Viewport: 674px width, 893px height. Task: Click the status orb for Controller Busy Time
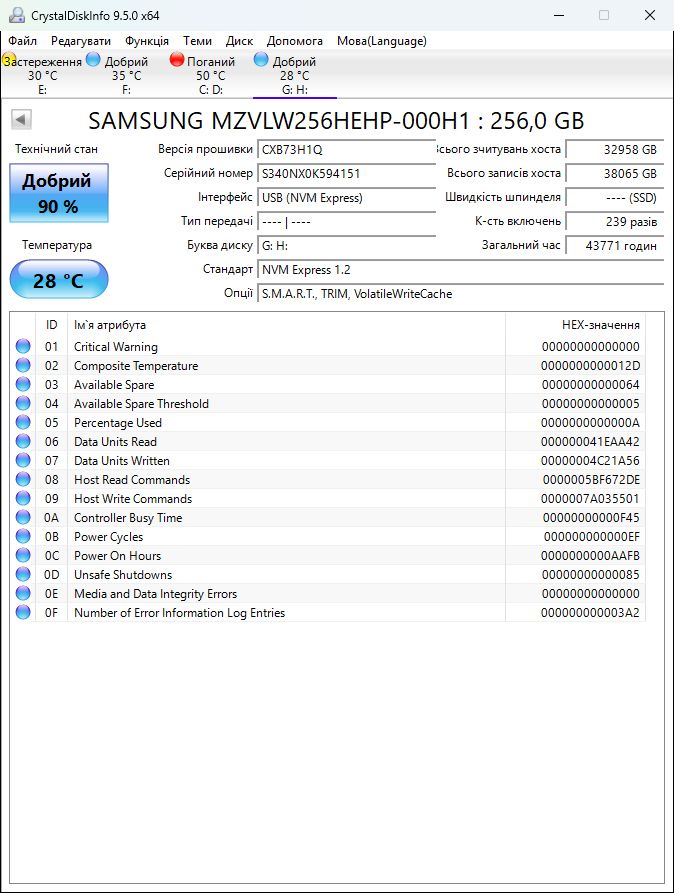pyautogui.click(x=23, y=517)
